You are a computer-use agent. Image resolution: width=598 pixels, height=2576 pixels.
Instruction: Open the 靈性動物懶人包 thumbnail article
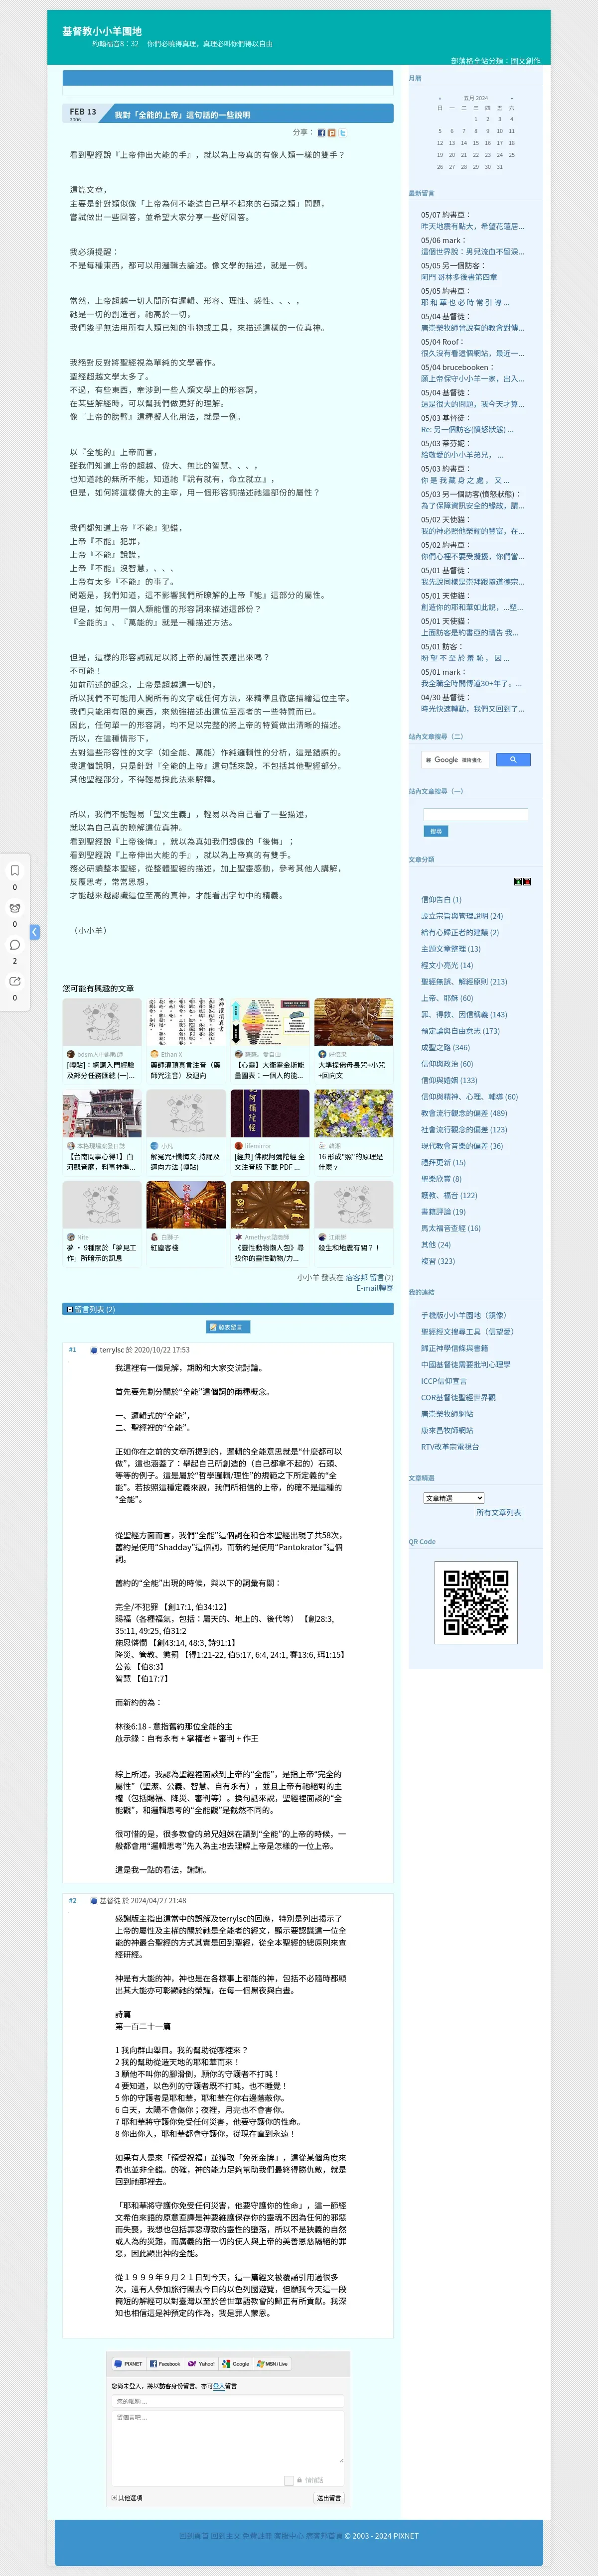point(270,1205)
